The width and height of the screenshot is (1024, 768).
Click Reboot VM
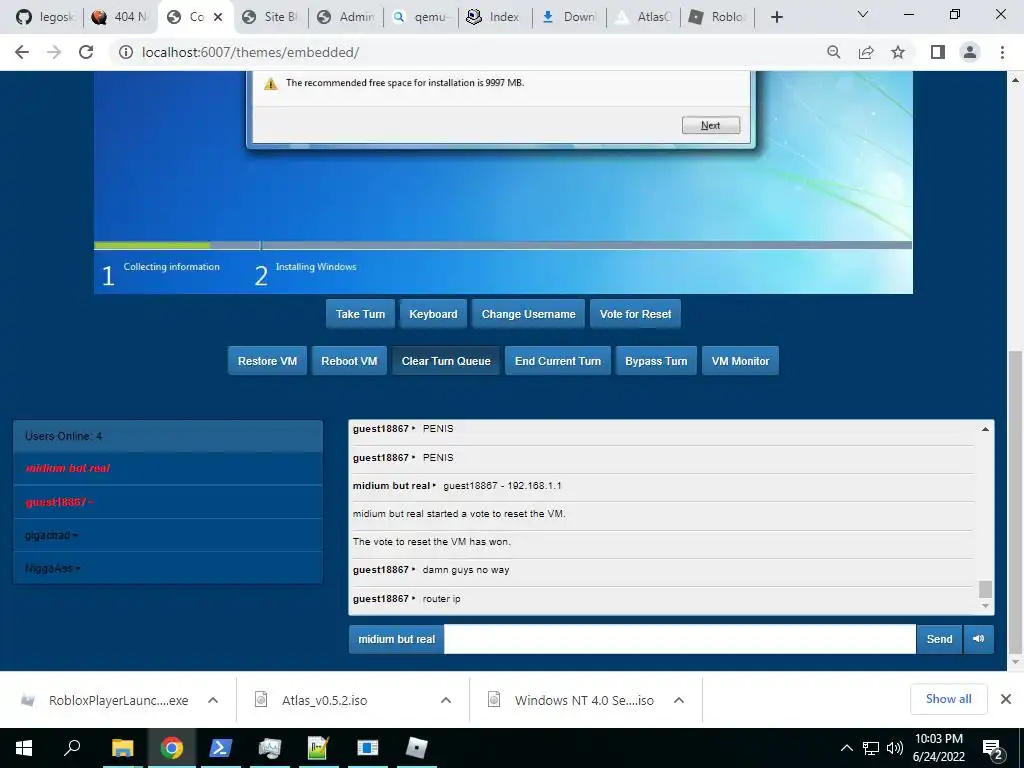click(x=349, y=361)
